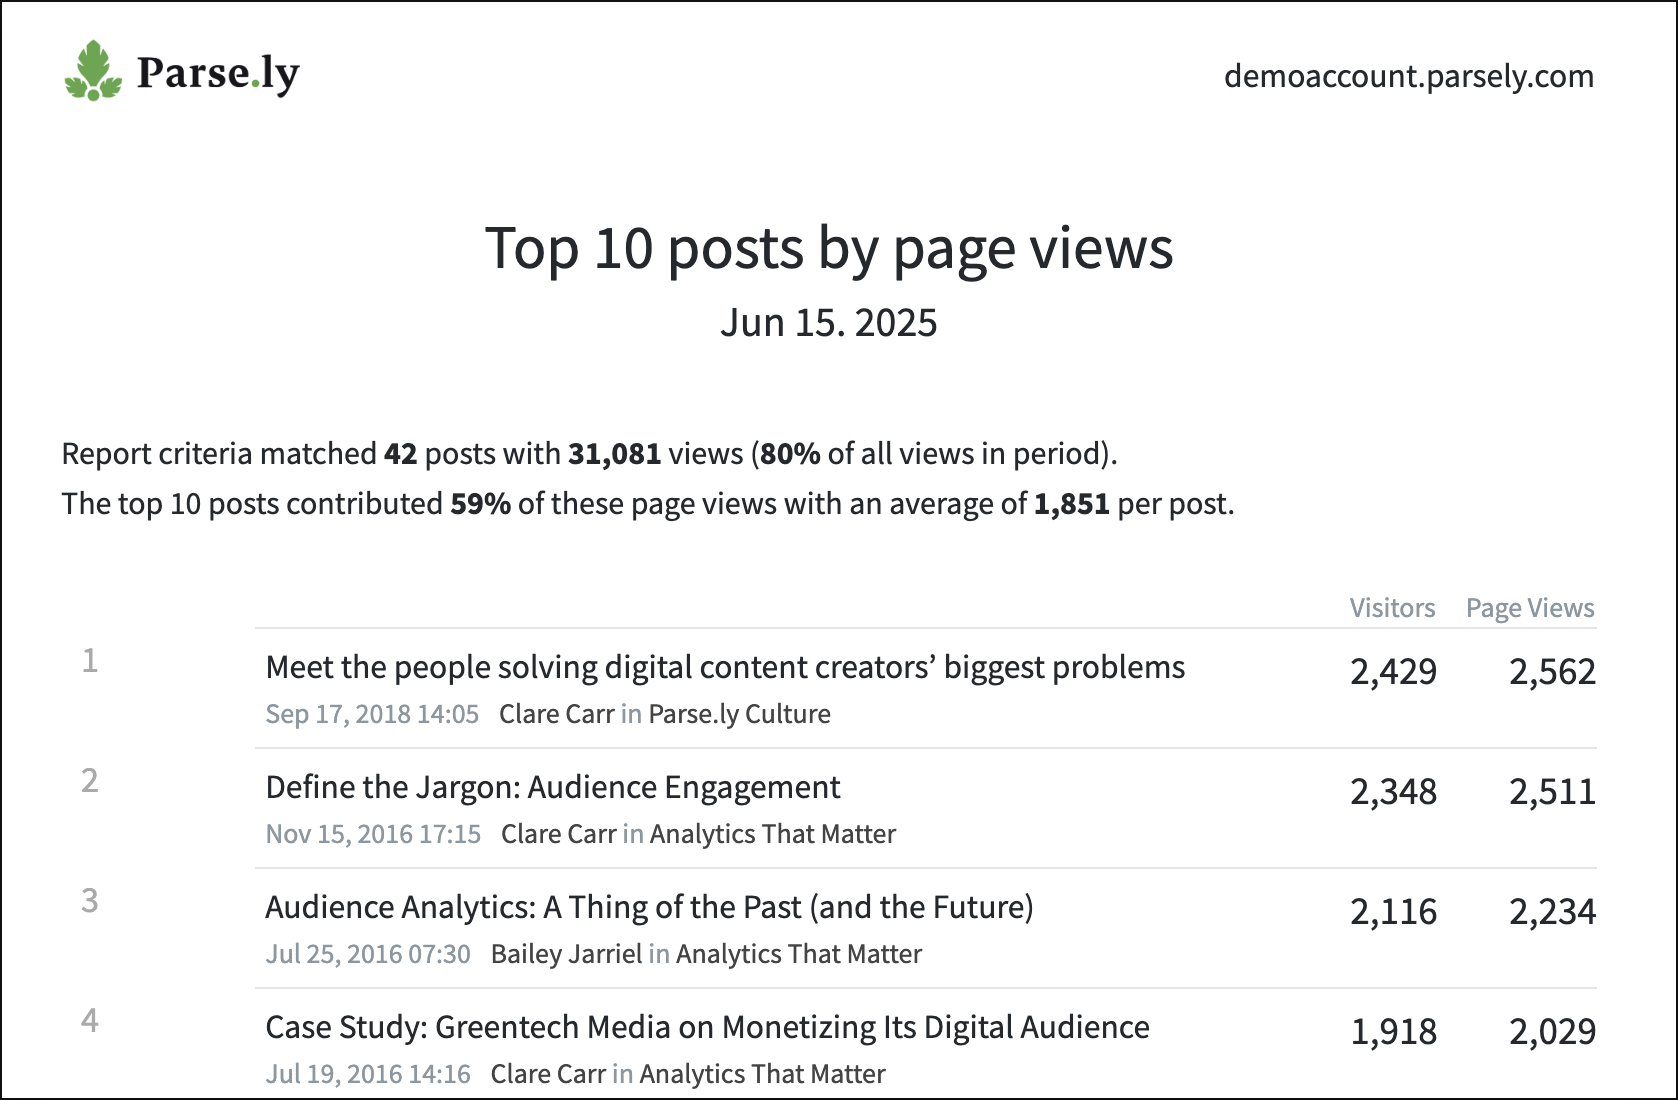Open post 'Meet the people solving digital content creators' biggest problems'
The height and width of the screenshot is (1100, 1678).
(x=725, y=668)
